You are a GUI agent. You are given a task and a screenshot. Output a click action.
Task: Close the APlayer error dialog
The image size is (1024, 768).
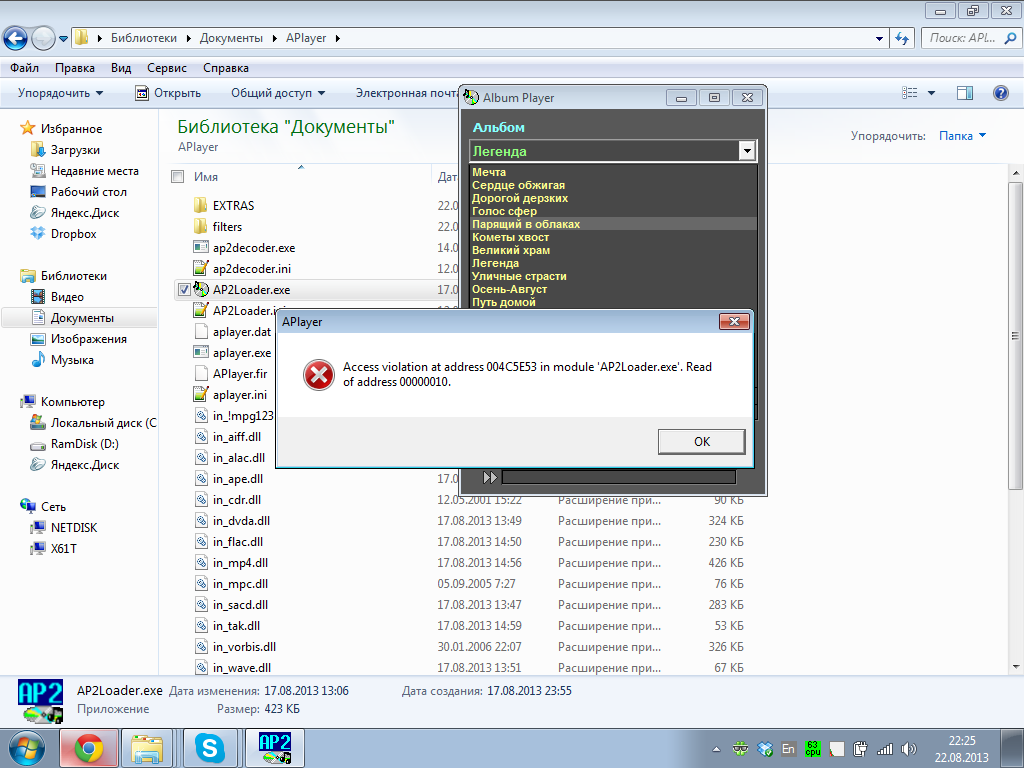pos(734,321)
